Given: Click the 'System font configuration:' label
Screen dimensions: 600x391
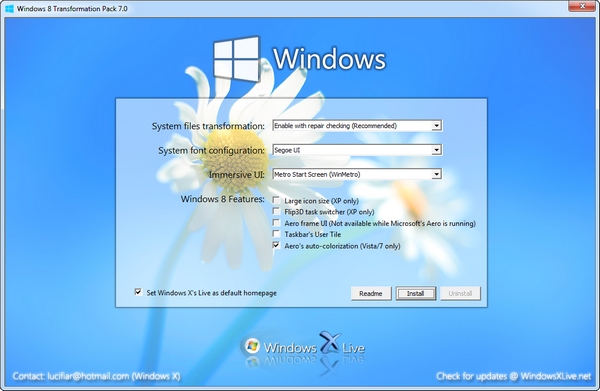Looking at the screenshot, I should coord(212,150).
